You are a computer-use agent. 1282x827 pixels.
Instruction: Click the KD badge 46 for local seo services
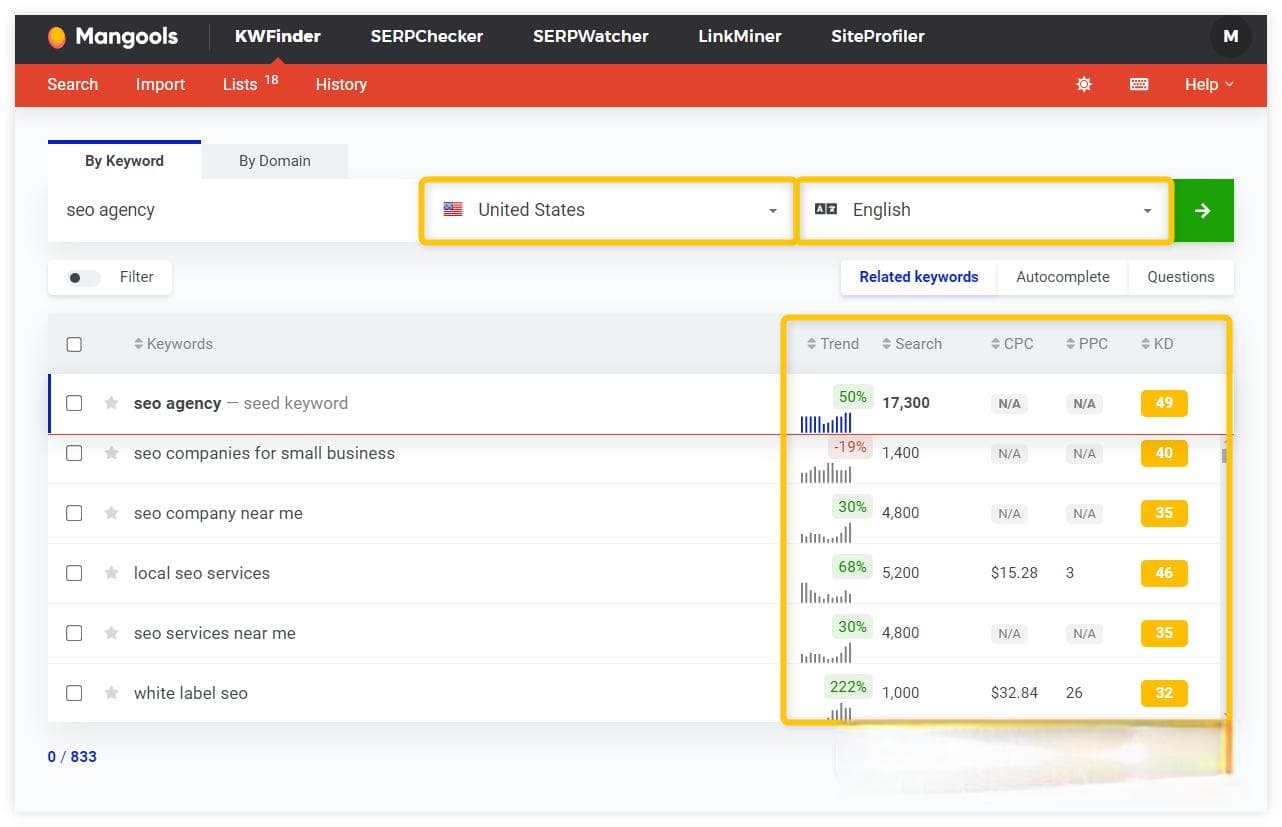[1164, 573]
